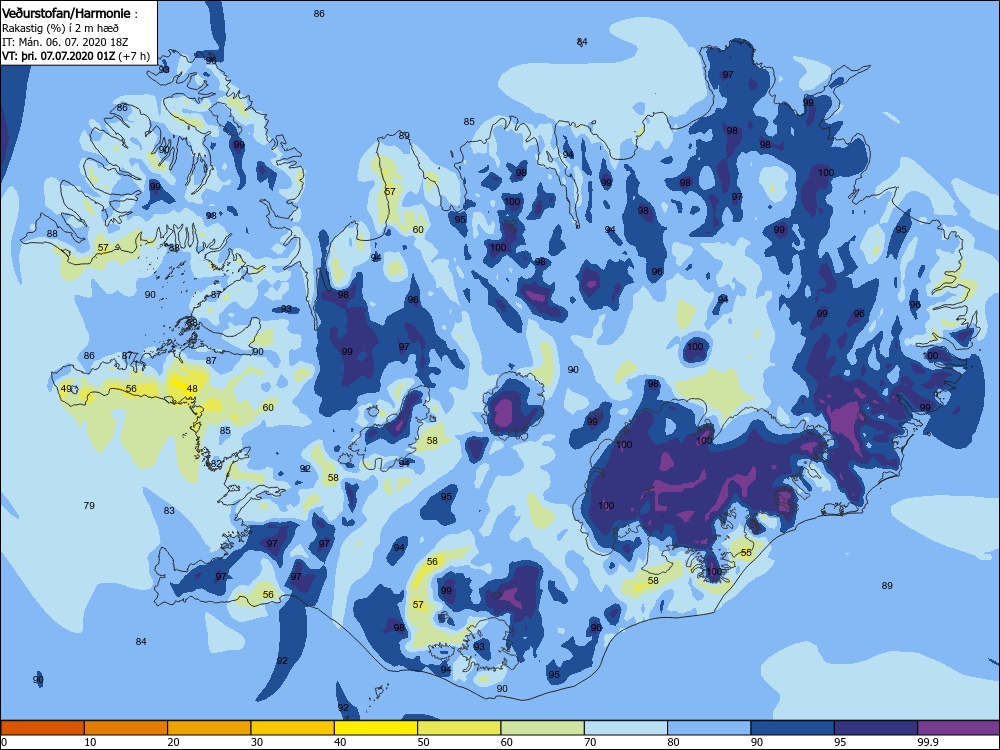Click the humidity value '48' on the map
This screenshot has width=1000, height=750.
192,388
